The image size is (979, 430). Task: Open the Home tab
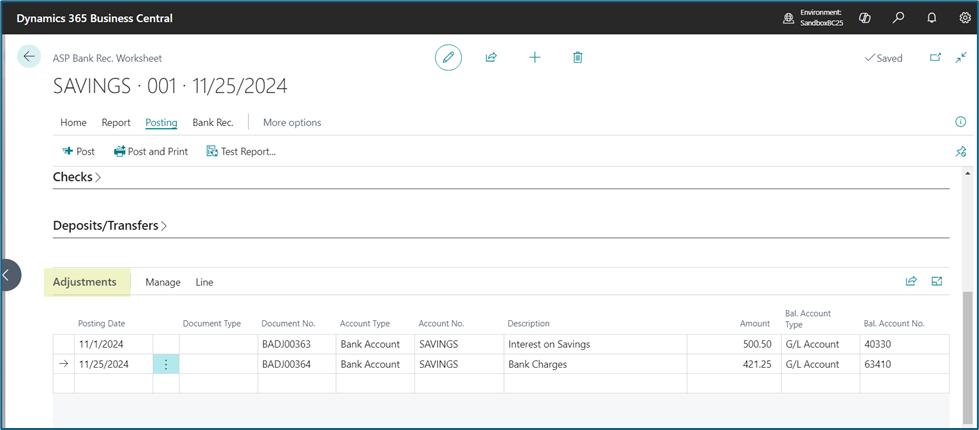73,123
